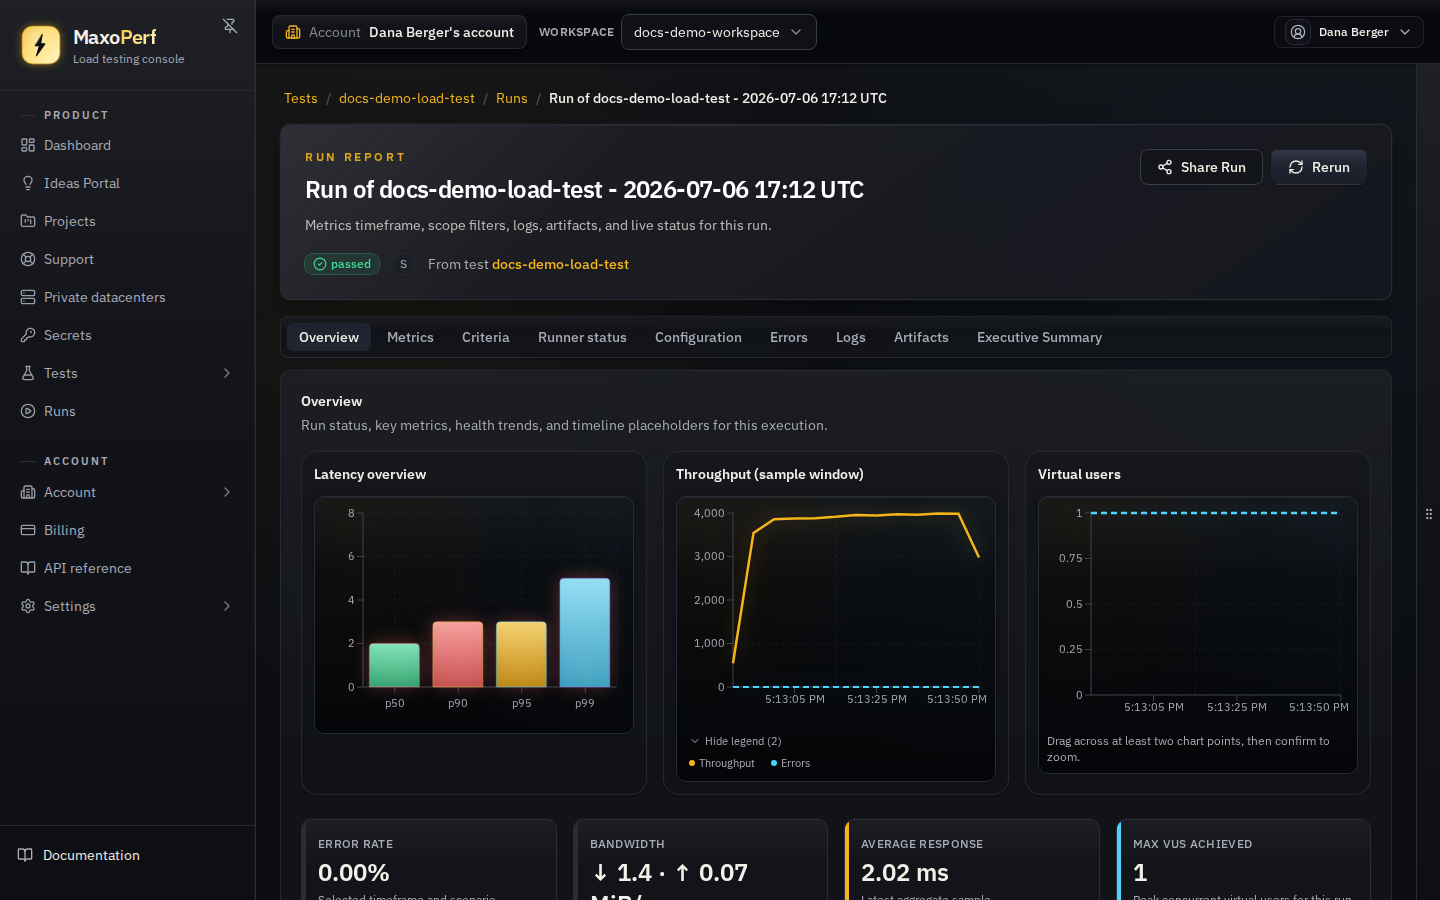Click the Private datacenters server icon
1440x900 pixels.
pyautogui.click(x=28, y=297)
